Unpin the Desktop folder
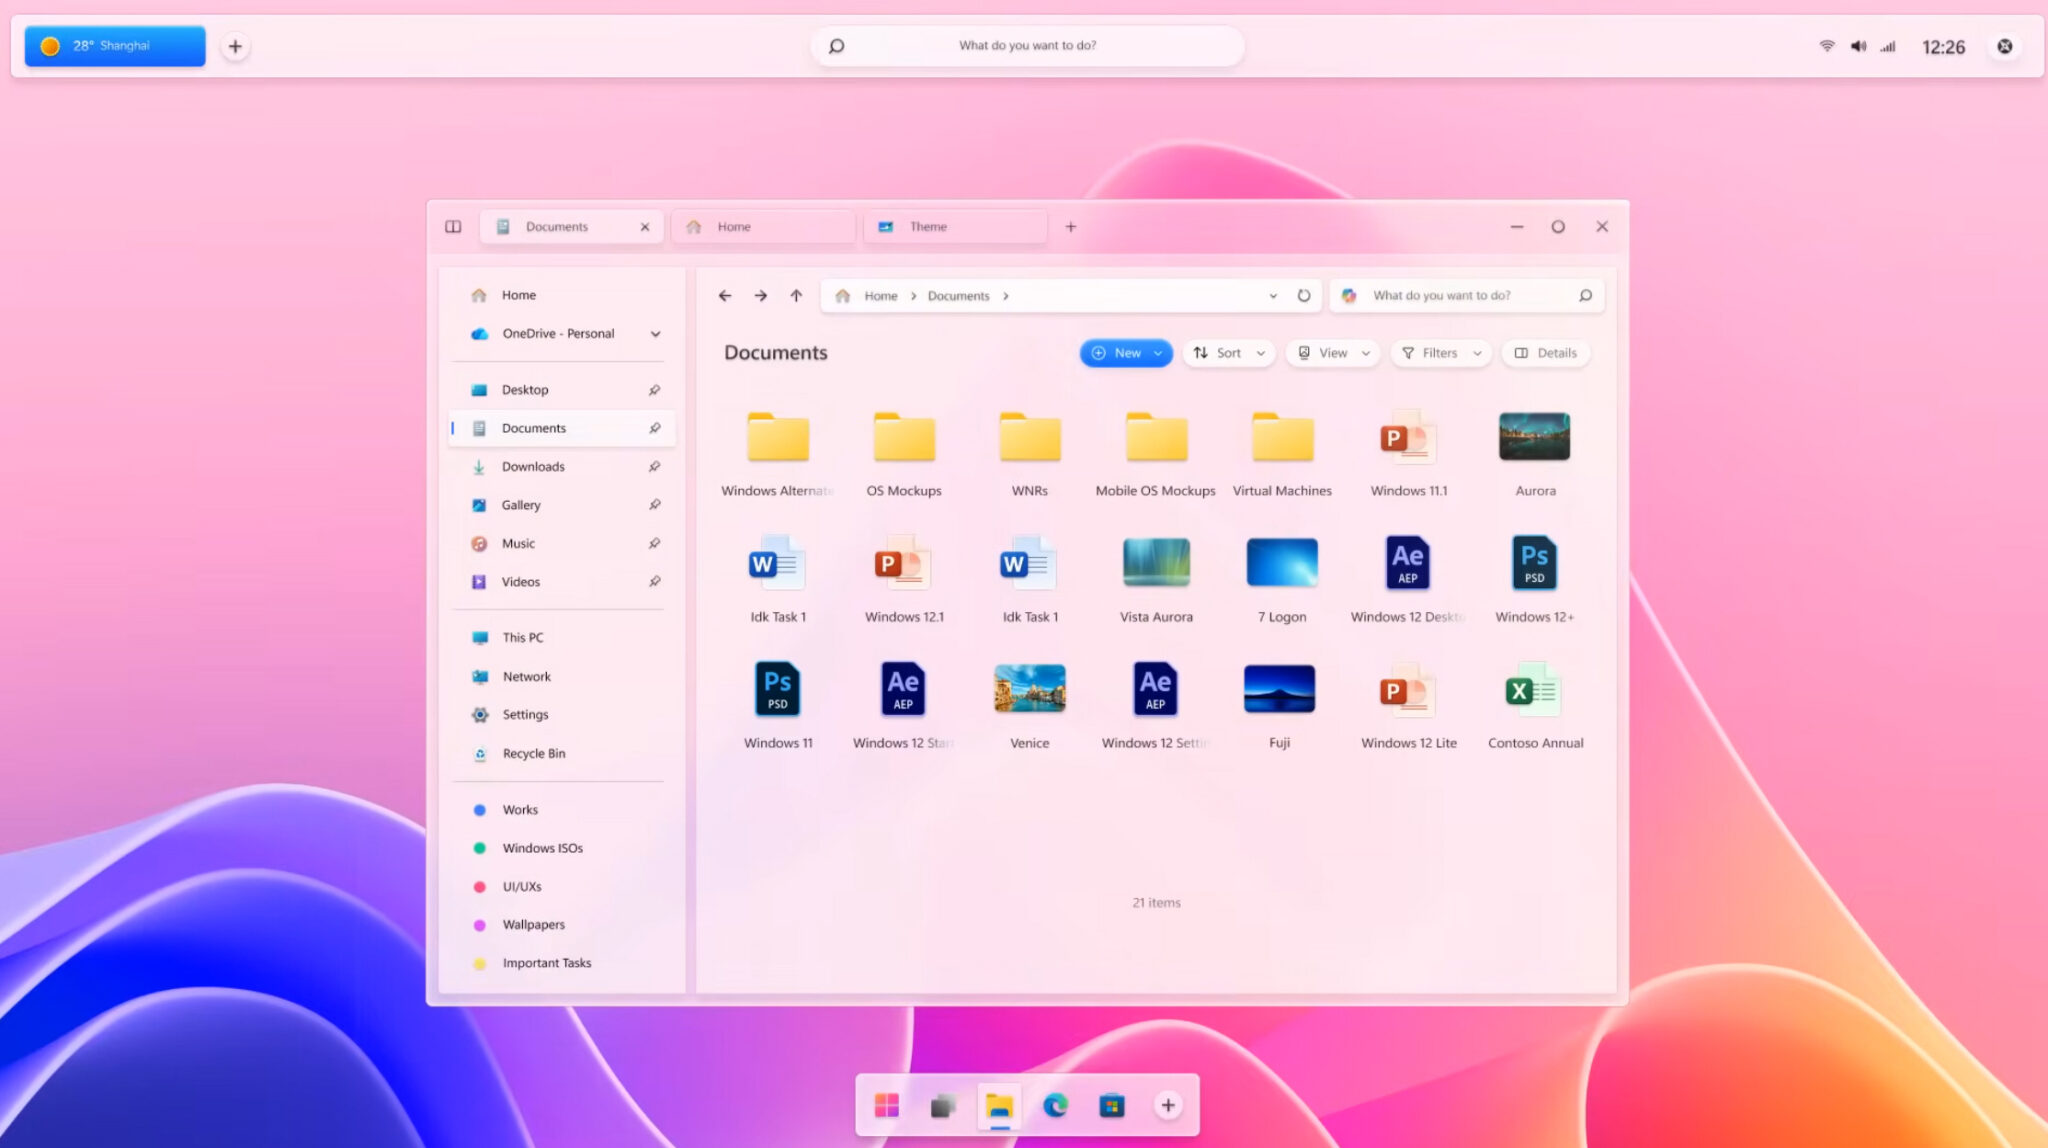 pos(655,389)
